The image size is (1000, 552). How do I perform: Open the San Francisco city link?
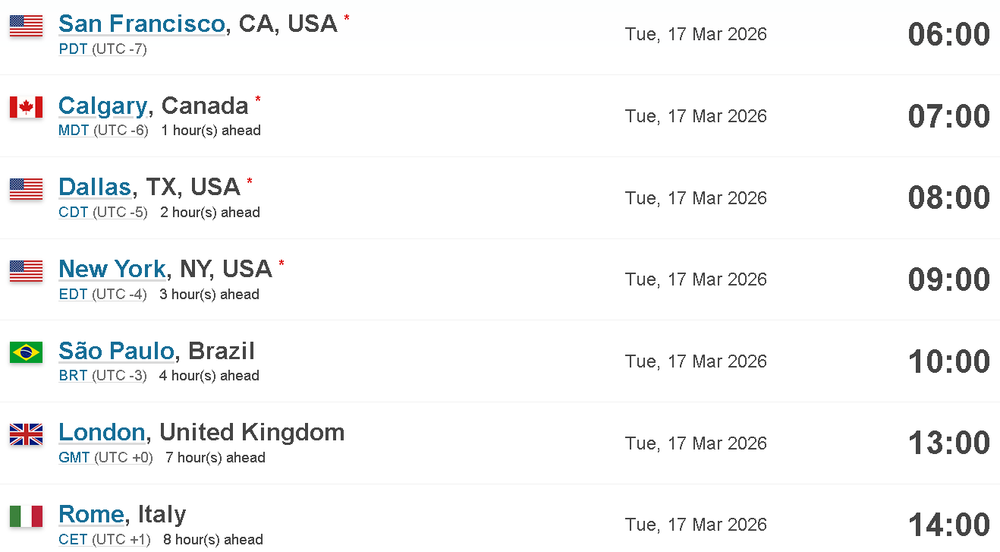pos(142,24)
